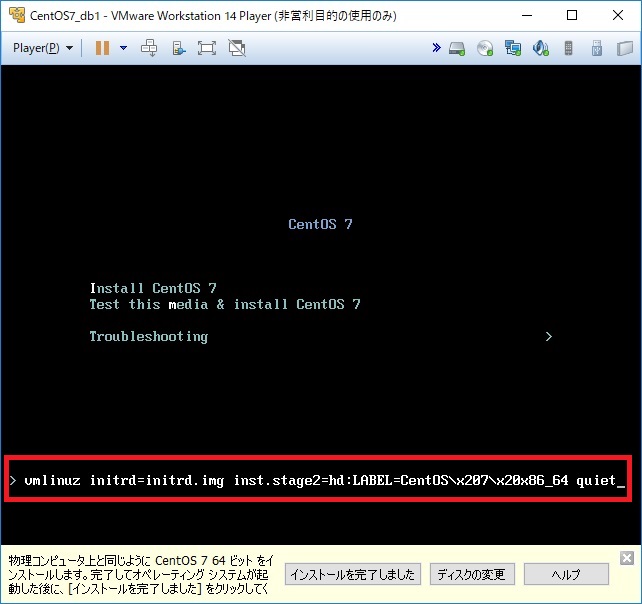Select Test this media & install CentOS 7
642x604 pixels.
coord(225,304)
